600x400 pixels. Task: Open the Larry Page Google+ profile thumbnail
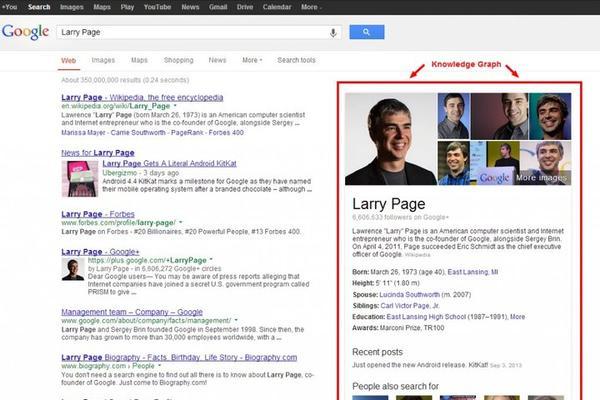coord(73,269)
